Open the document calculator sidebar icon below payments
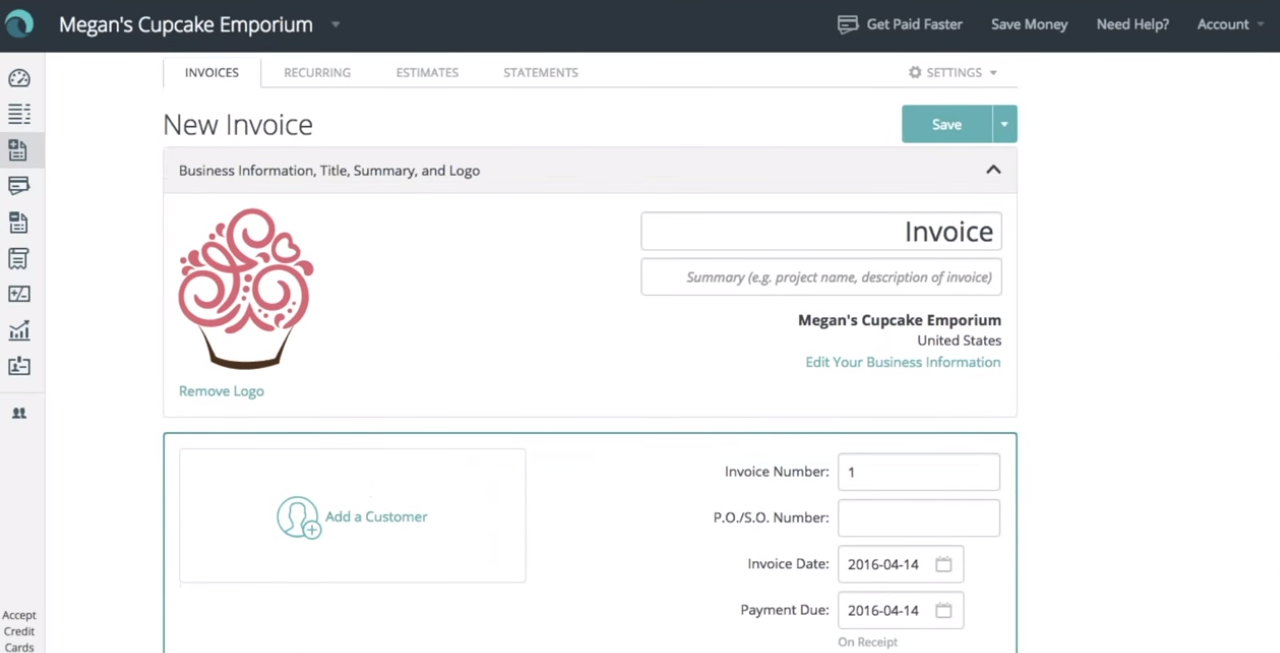The height and width of the screenshot is (653, 1280). point(19,222)
